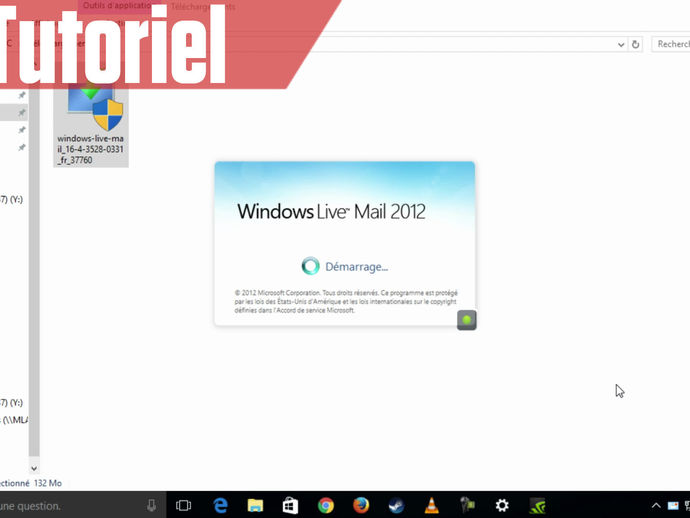Open VLC media player from the taskbar
The width and height of the screenshot is (690, 518).
click(432, 505)
